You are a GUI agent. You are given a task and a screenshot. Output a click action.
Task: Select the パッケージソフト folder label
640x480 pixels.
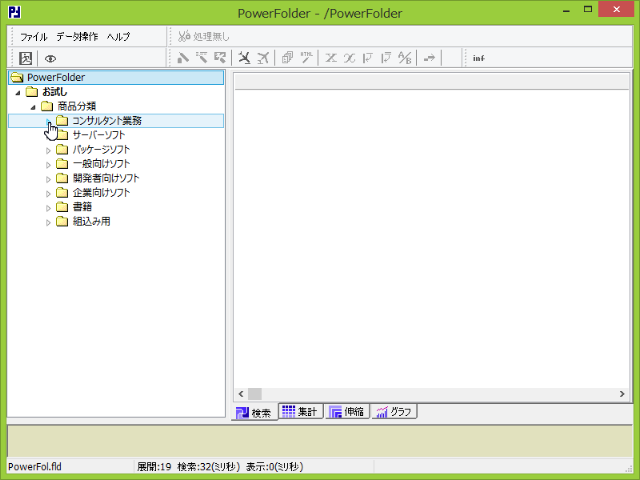click(x=101, y=149)
